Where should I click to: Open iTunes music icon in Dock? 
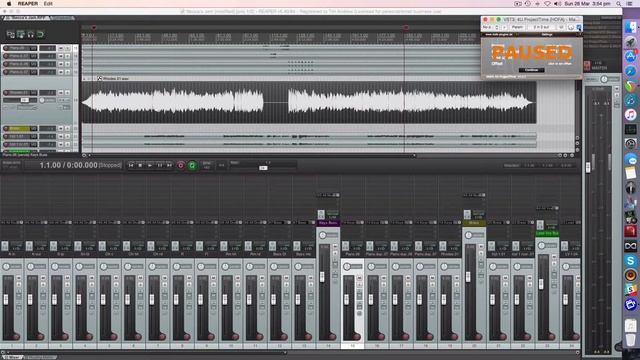click(x=631, y=115)
